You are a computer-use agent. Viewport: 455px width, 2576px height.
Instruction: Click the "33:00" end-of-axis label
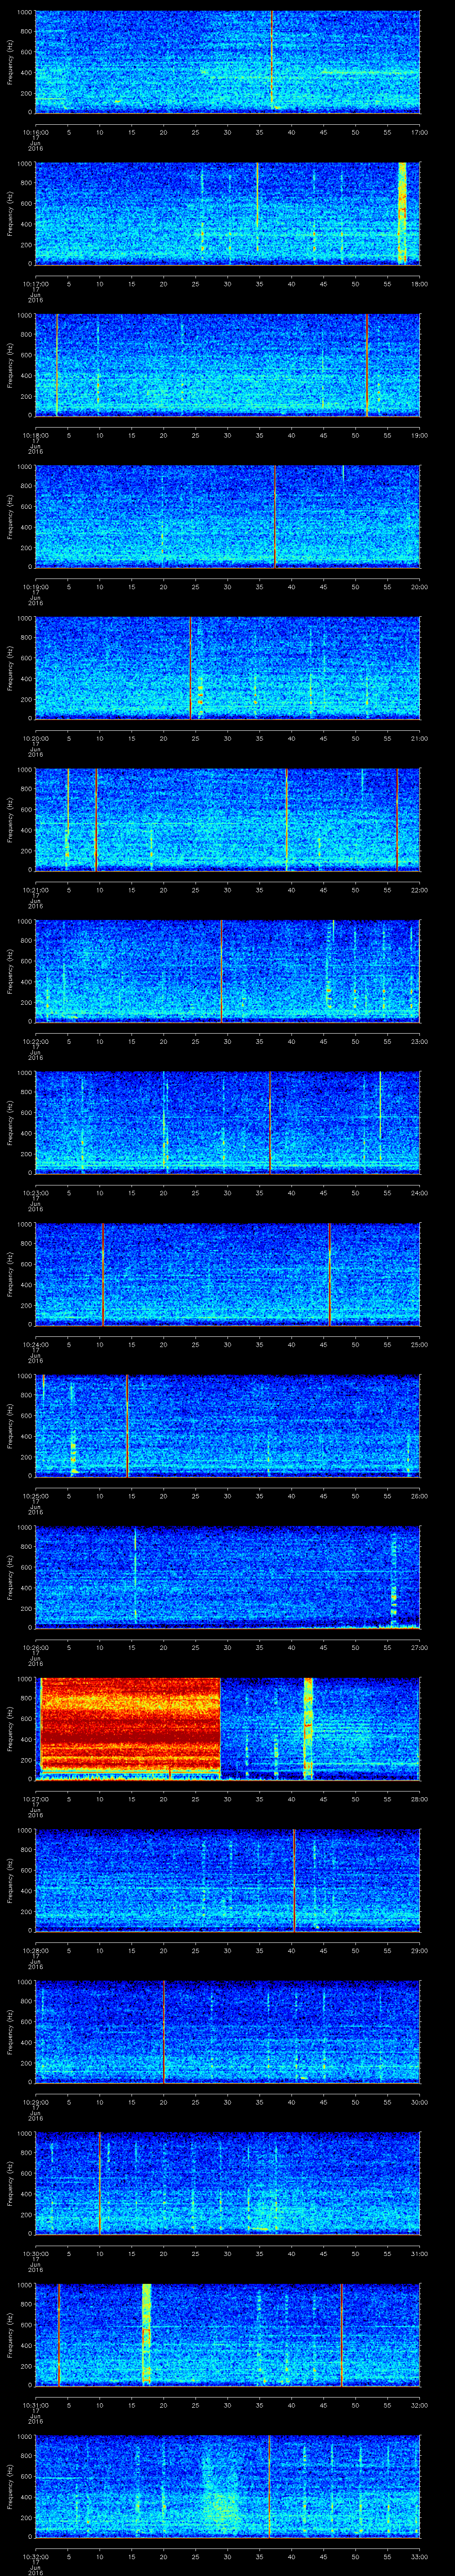[419, 2556]
